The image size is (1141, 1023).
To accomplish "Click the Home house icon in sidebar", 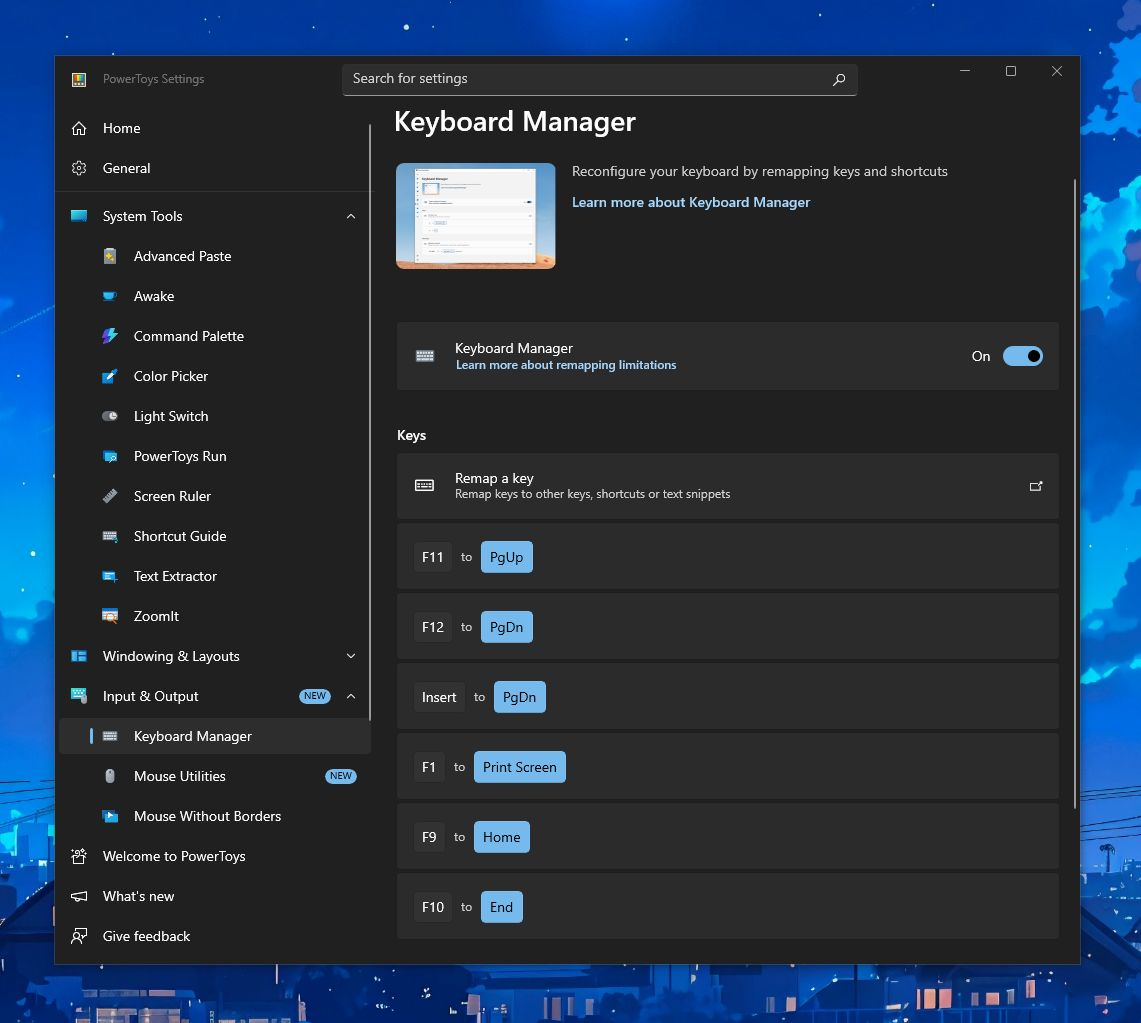I will (x=79, y=128).
